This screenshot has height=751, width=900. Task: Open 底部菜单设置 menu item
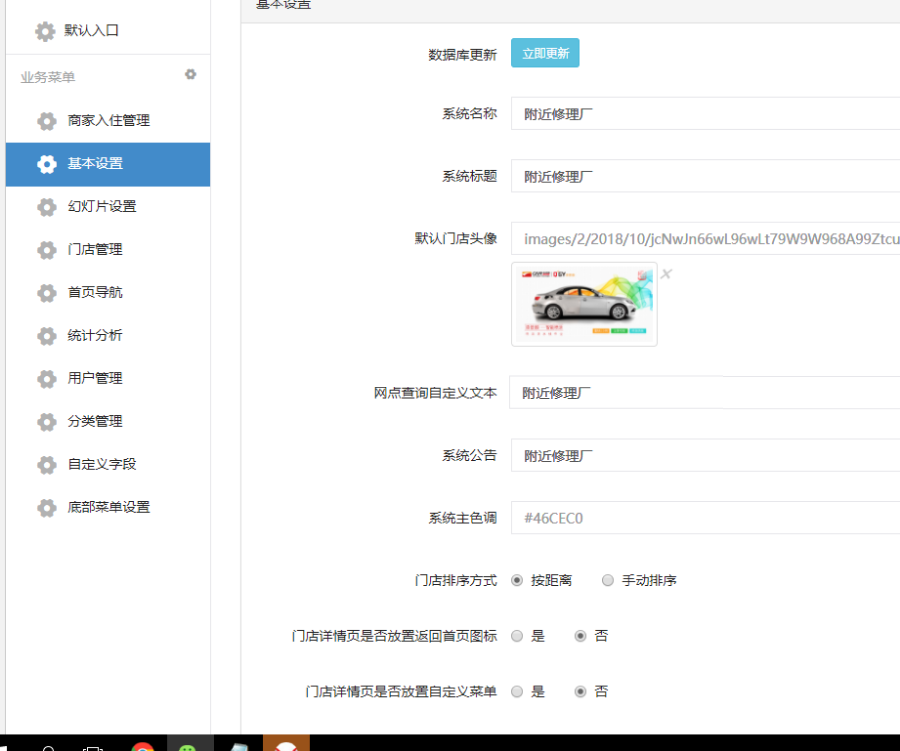point(108,508)
